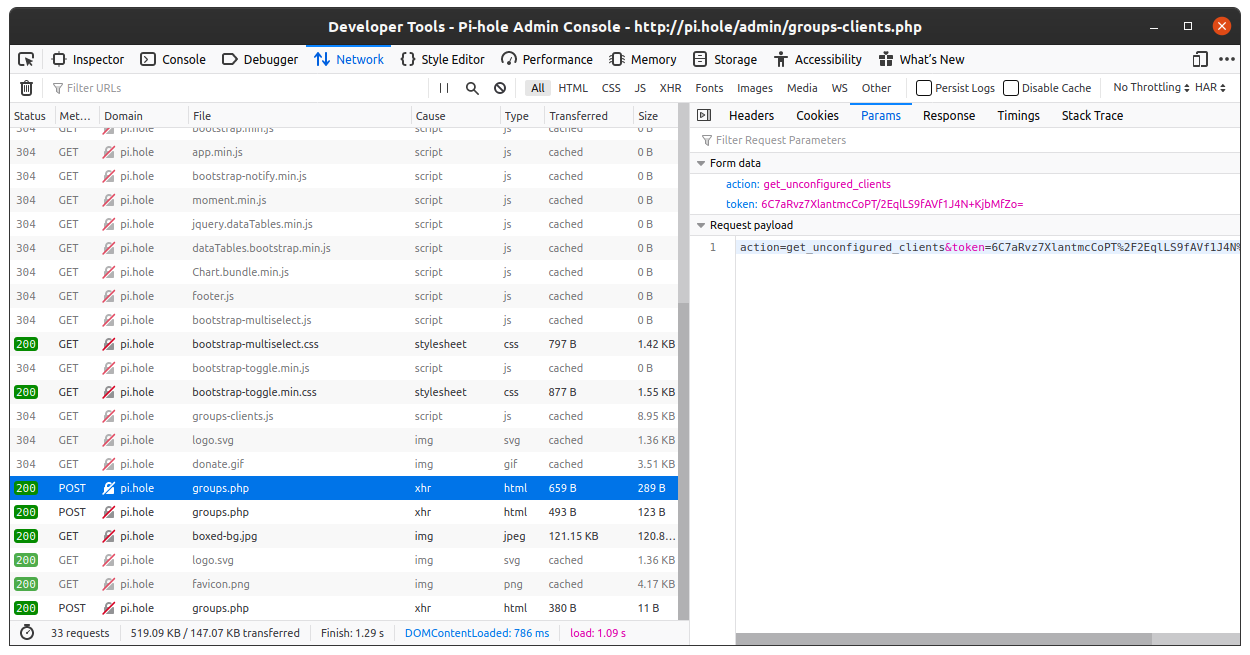The height and width of the screenshot is (655, 1250).
Task: Open the DevTools more options menu
Action: 1226,59
